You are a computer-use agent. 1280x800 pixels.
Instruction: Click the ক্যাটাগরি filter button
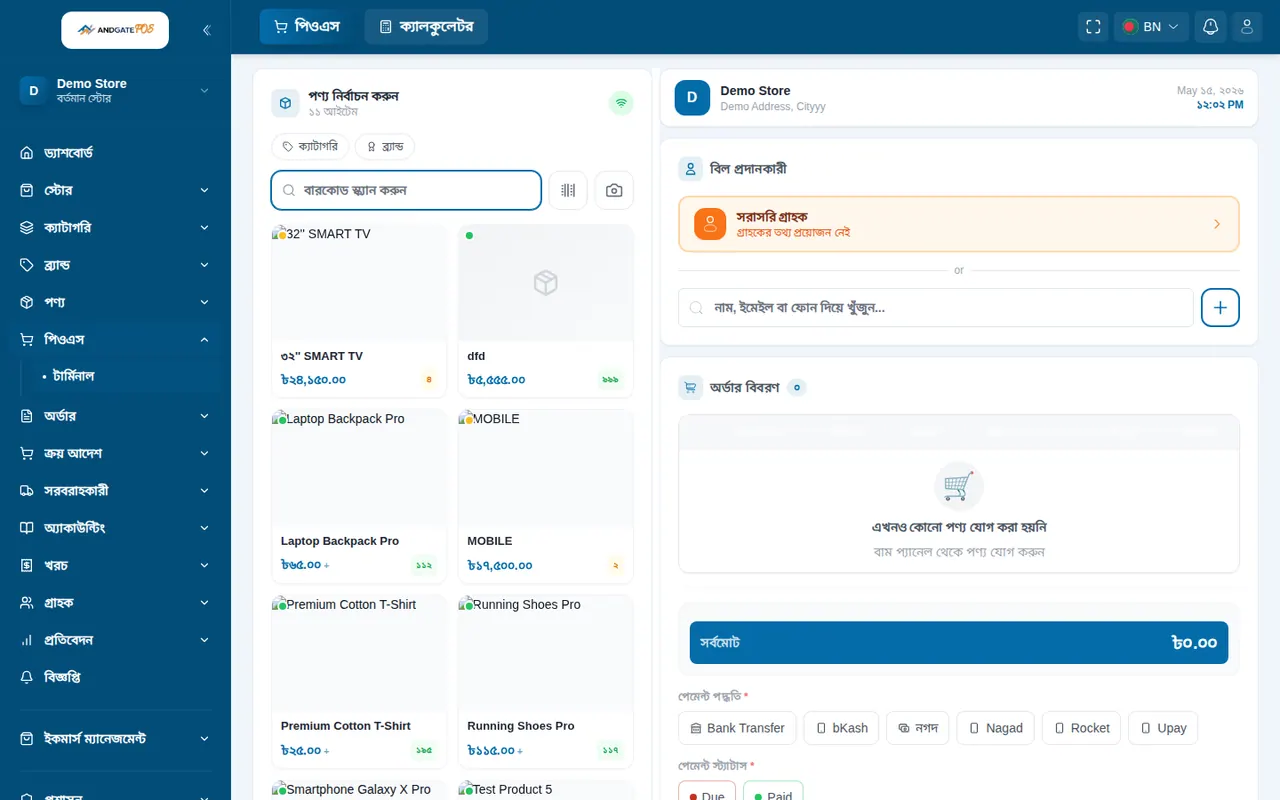310,147
